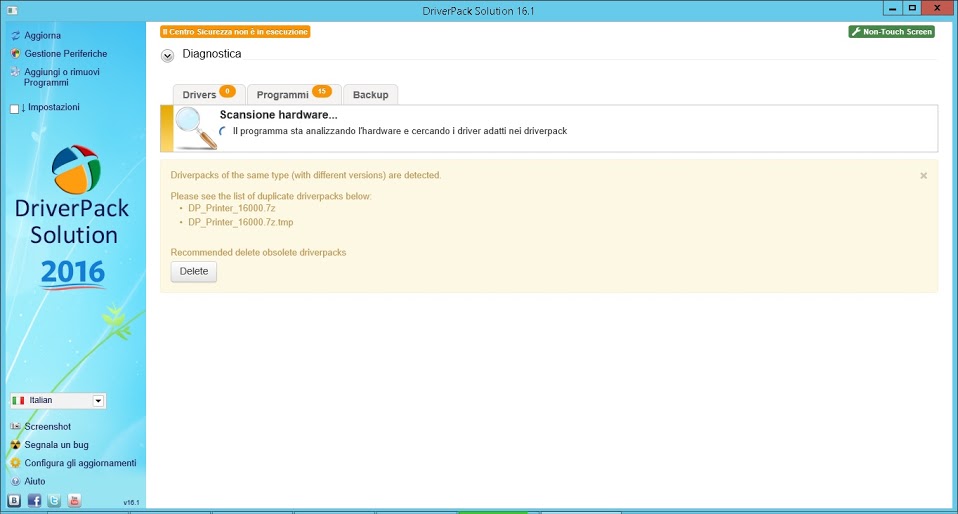Click the DriverPack Solution logo

(x=75, y=169)
